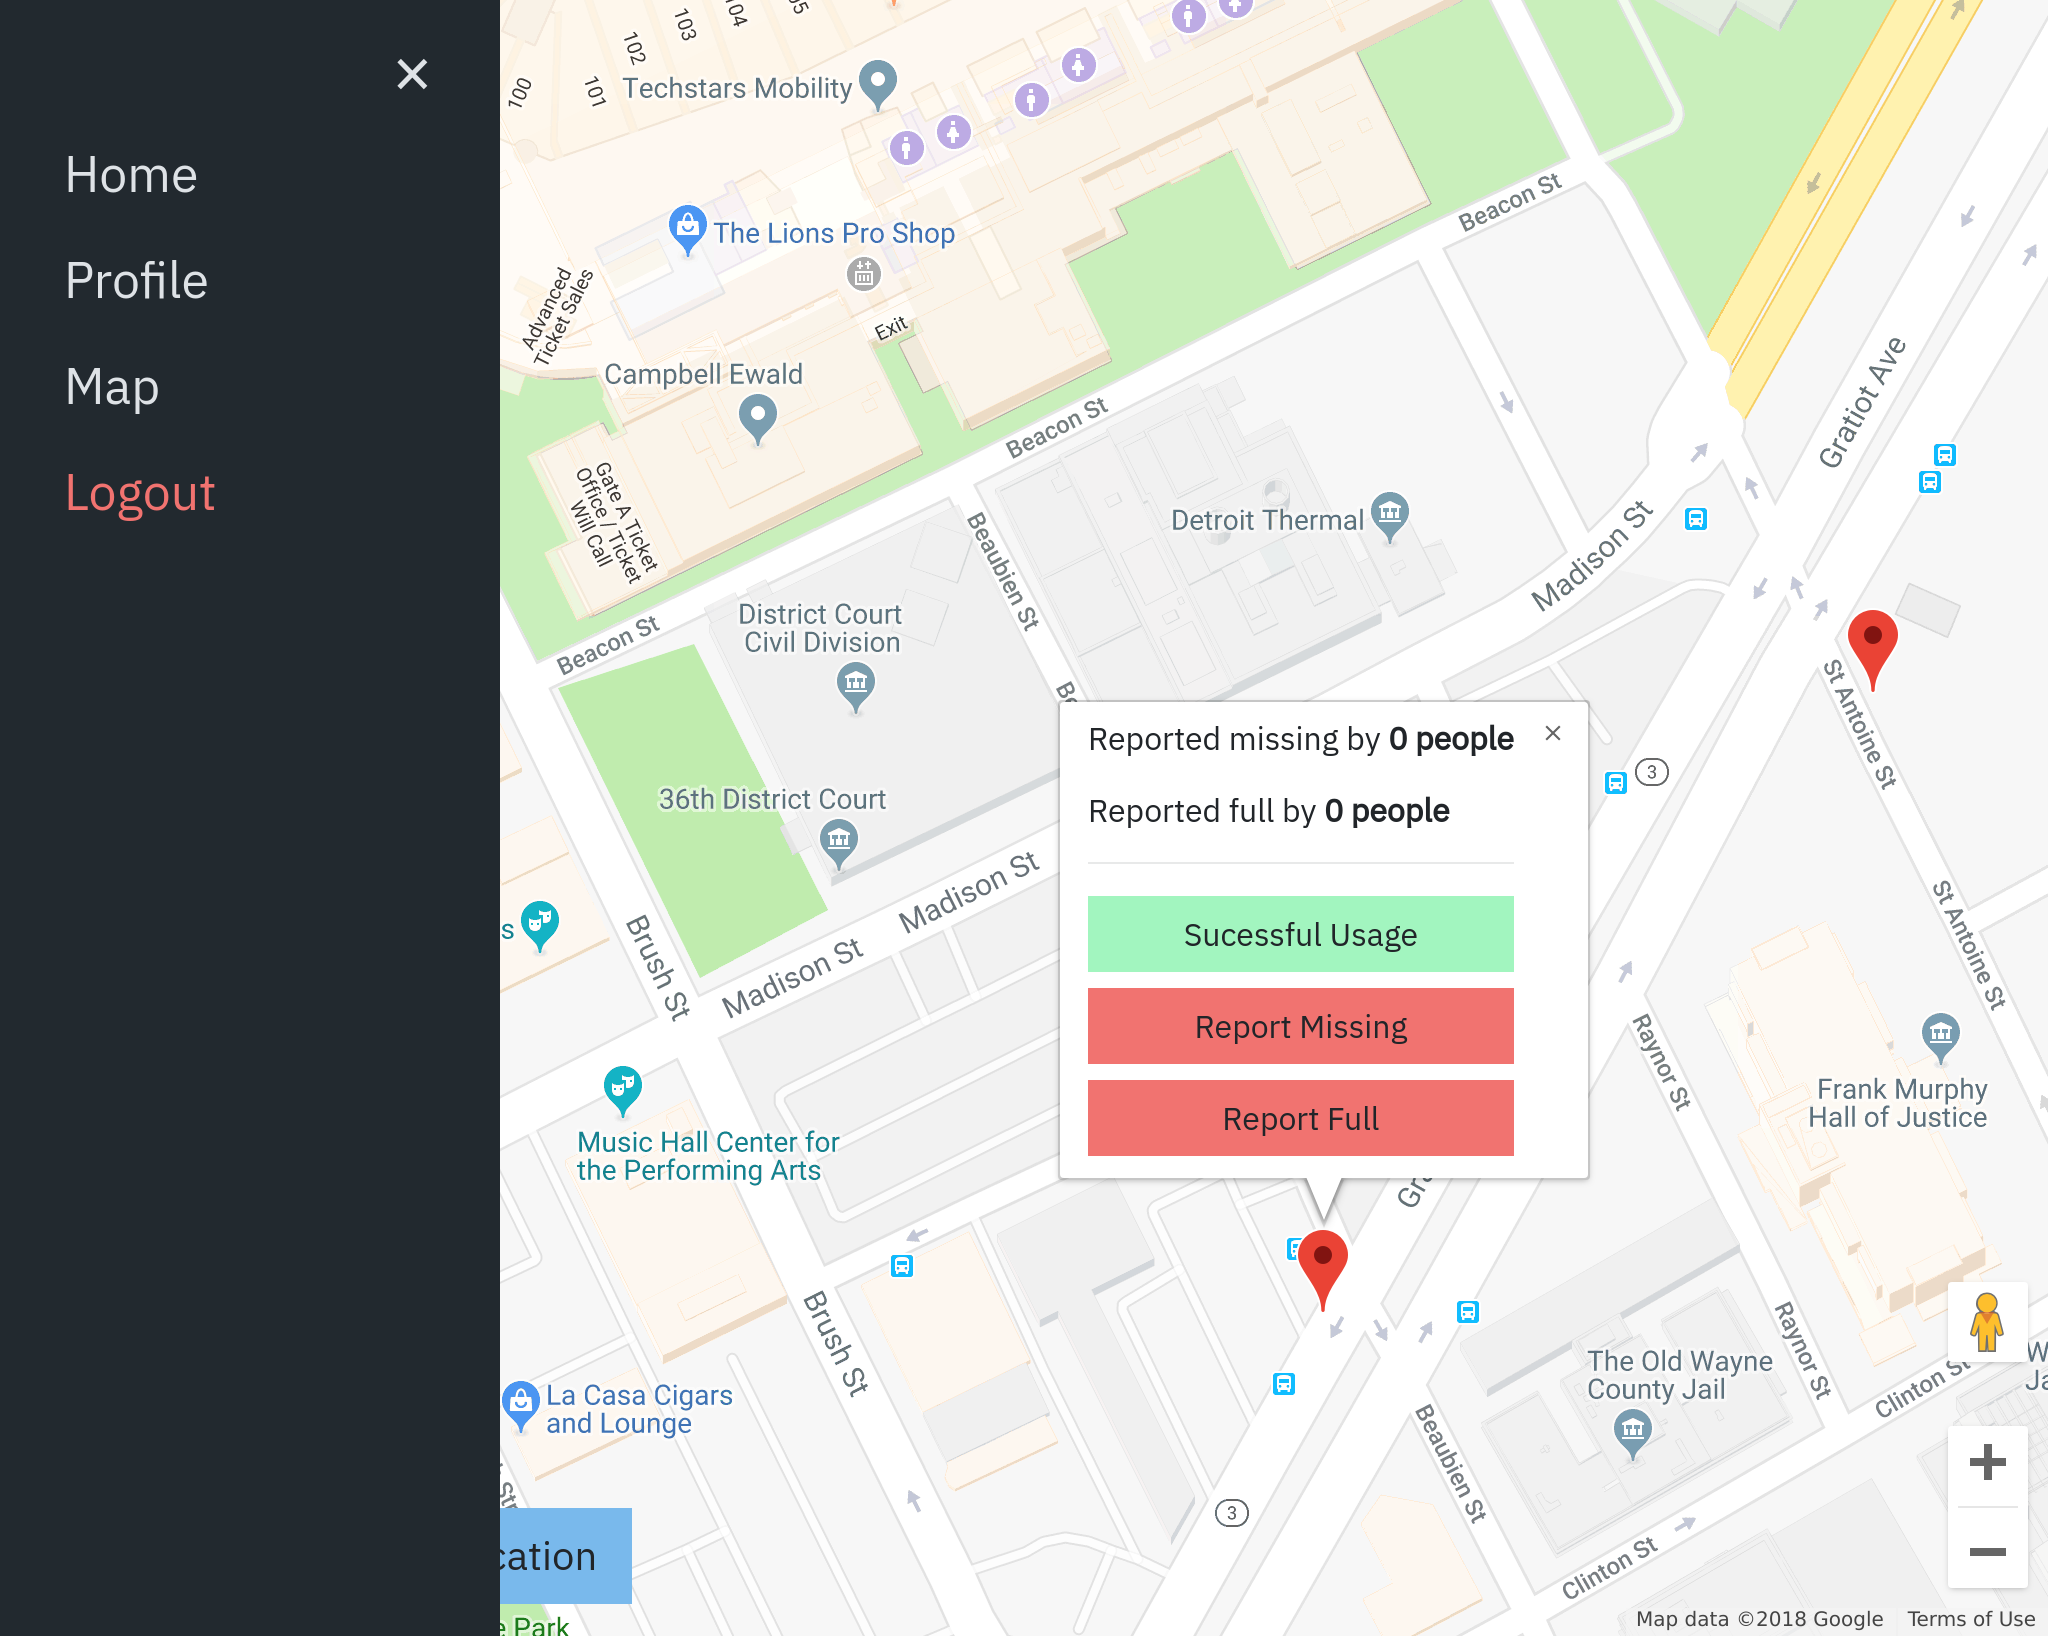
Task: Click the Report Missing button
Action: click(x=1300, y=1027)
